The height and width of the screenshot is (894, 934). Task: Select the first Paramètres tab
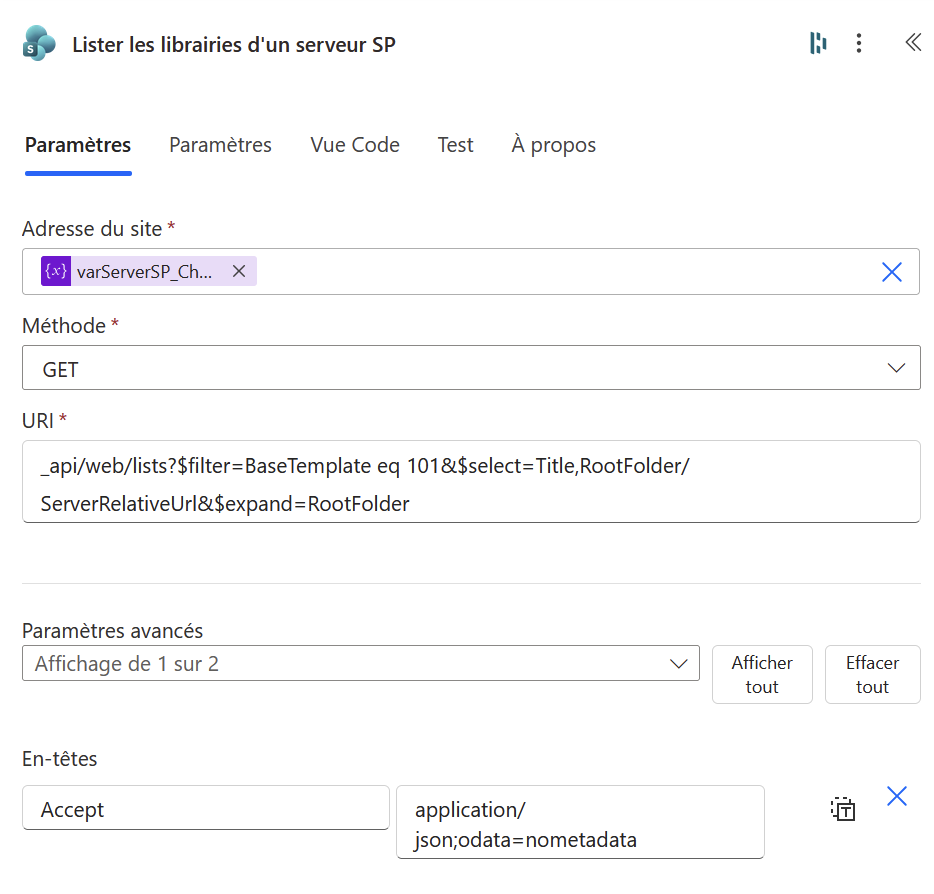pos(78,145)
